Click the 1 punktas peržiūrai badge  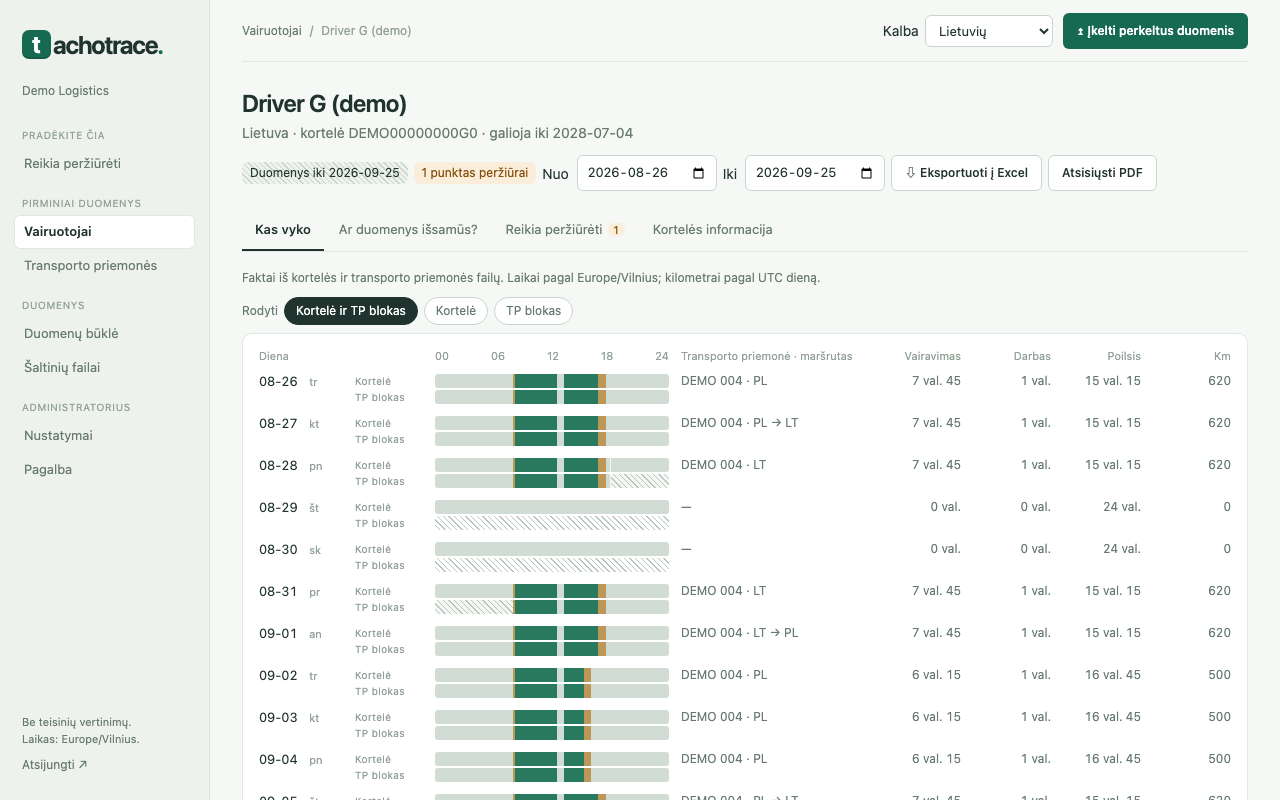click(x=475, y=173)
